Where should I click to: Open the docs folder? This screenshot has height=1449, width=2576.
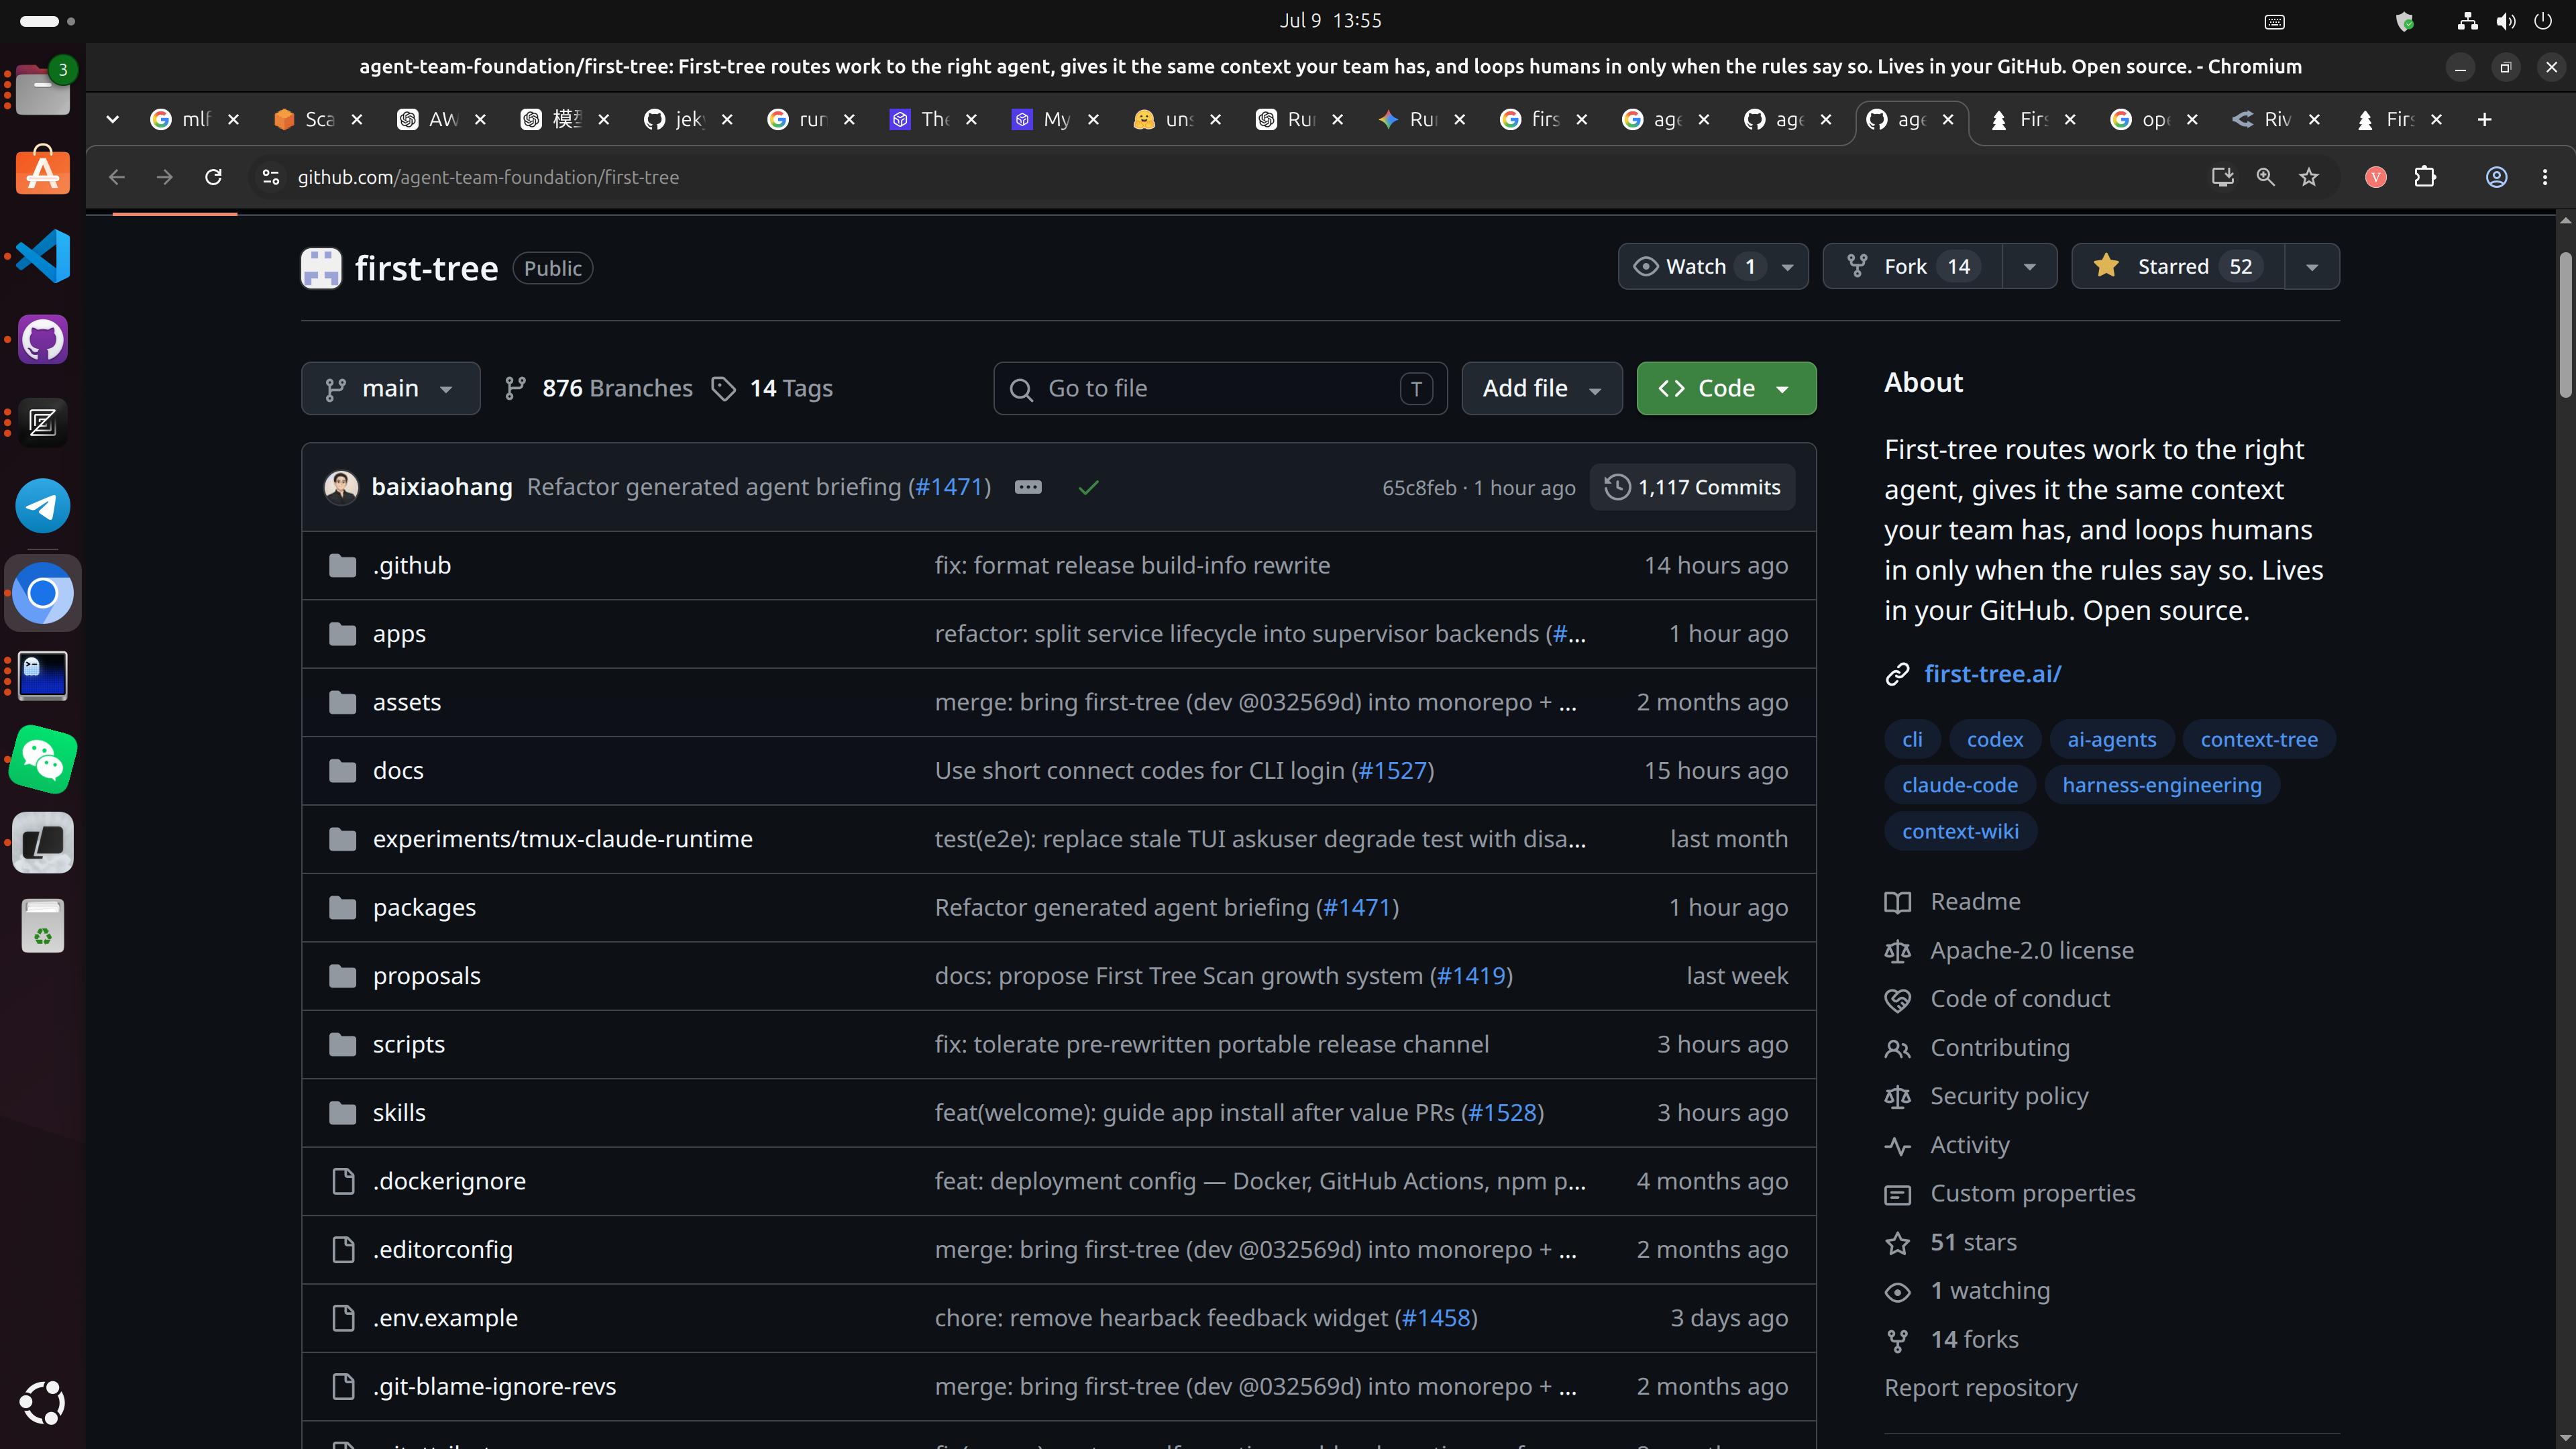point(398,771)
